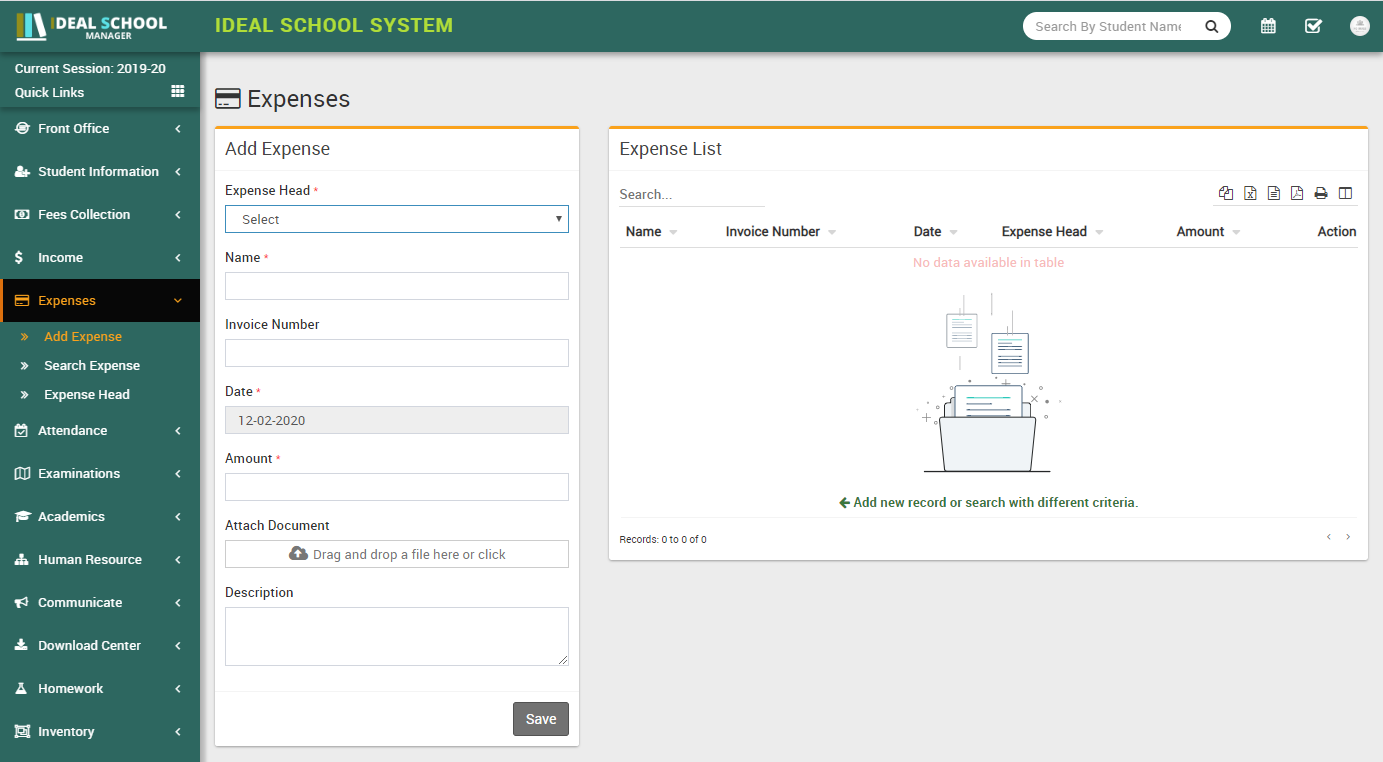1383x762 pixels.
Task: Expand Attendance menu chevron
Action: click(178, 431)
